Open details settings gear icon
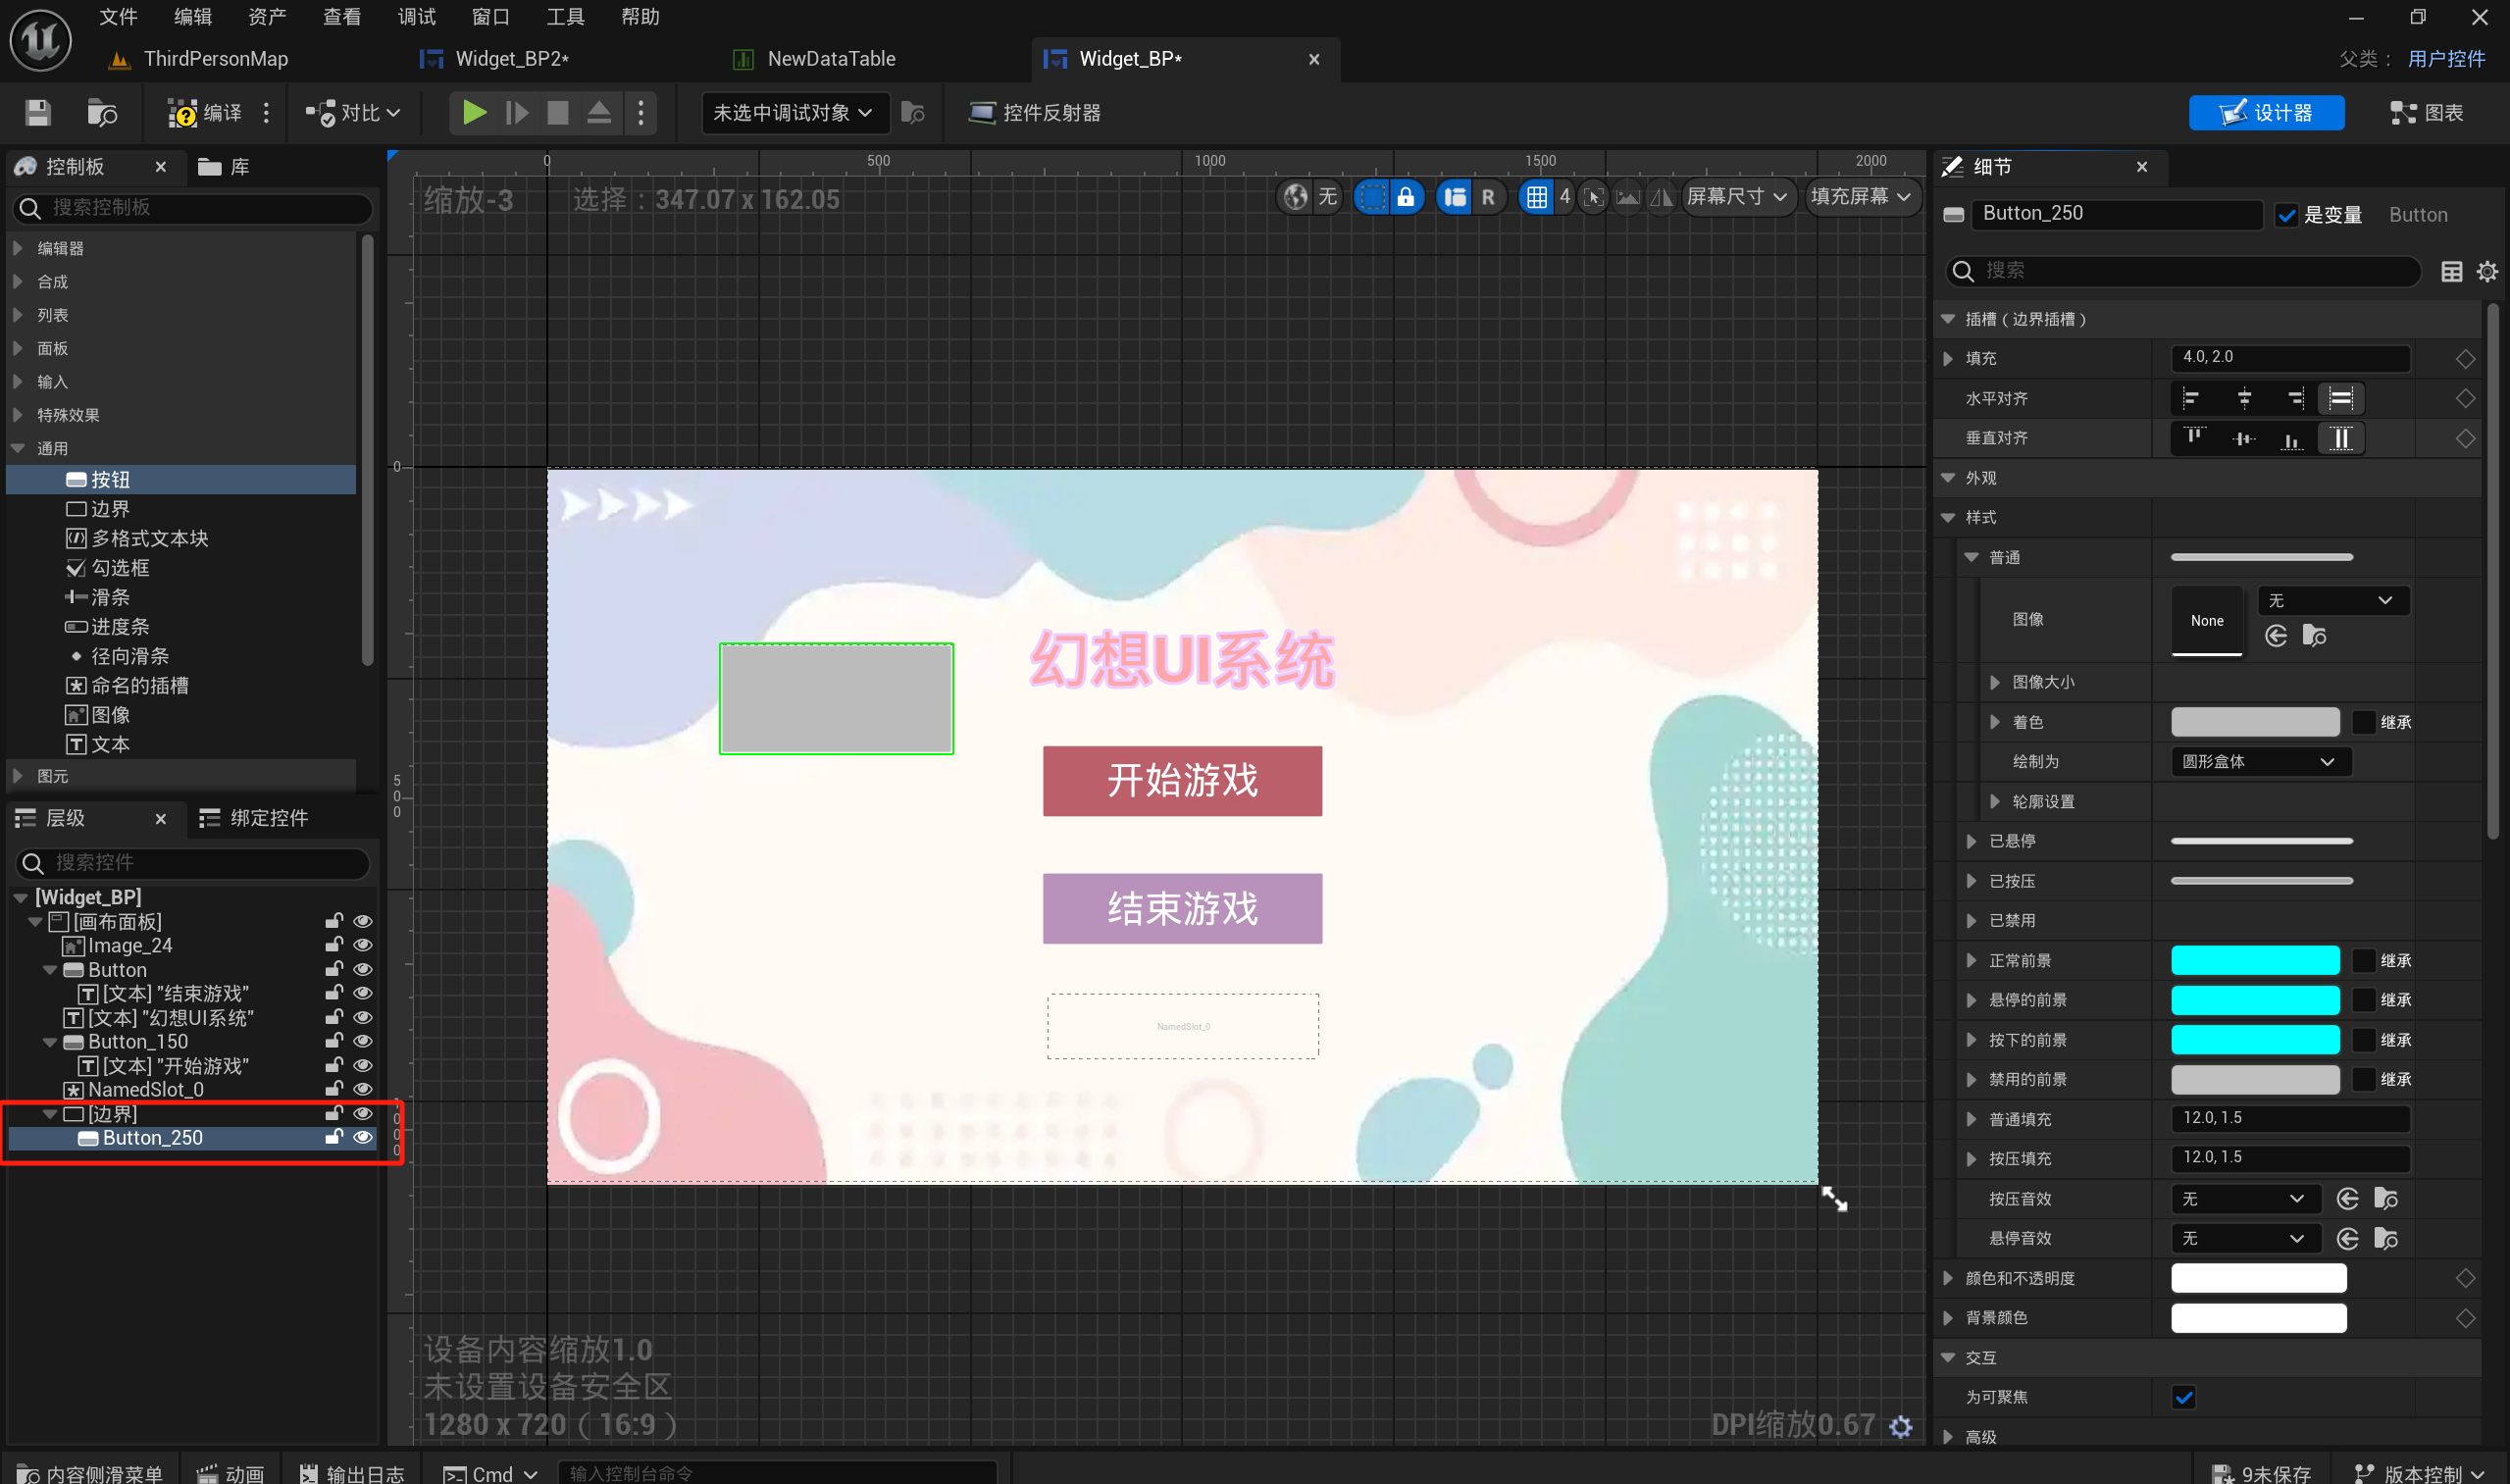Screen dimensions: 2510x1484 click(2487, 272)
